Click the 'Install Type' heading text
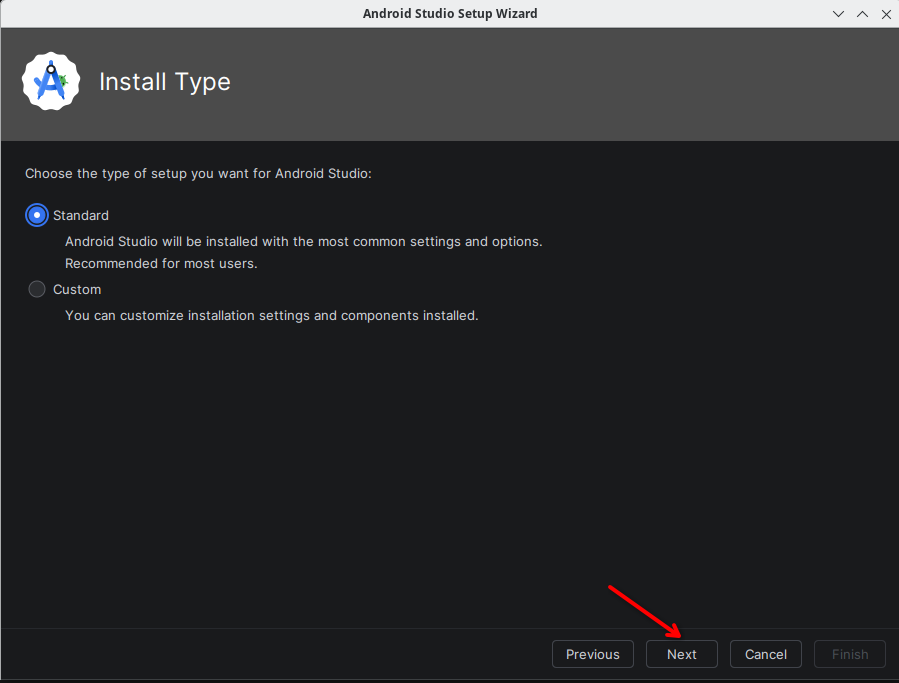 click(x=165, y=82)
